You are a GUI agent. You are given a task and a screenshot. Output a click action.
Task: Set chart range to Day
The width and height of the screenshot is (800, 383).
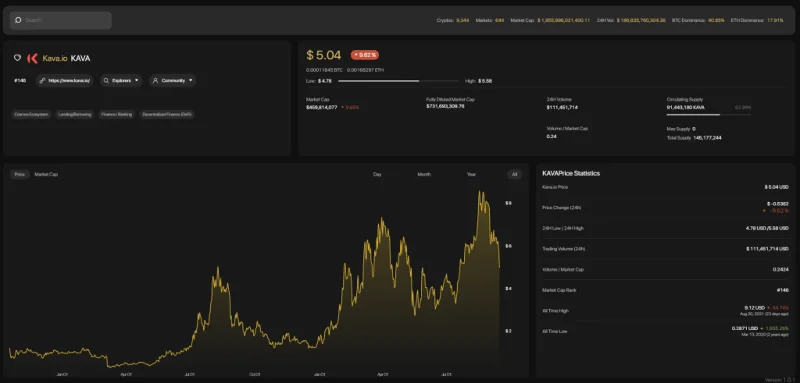coord(378,174)
